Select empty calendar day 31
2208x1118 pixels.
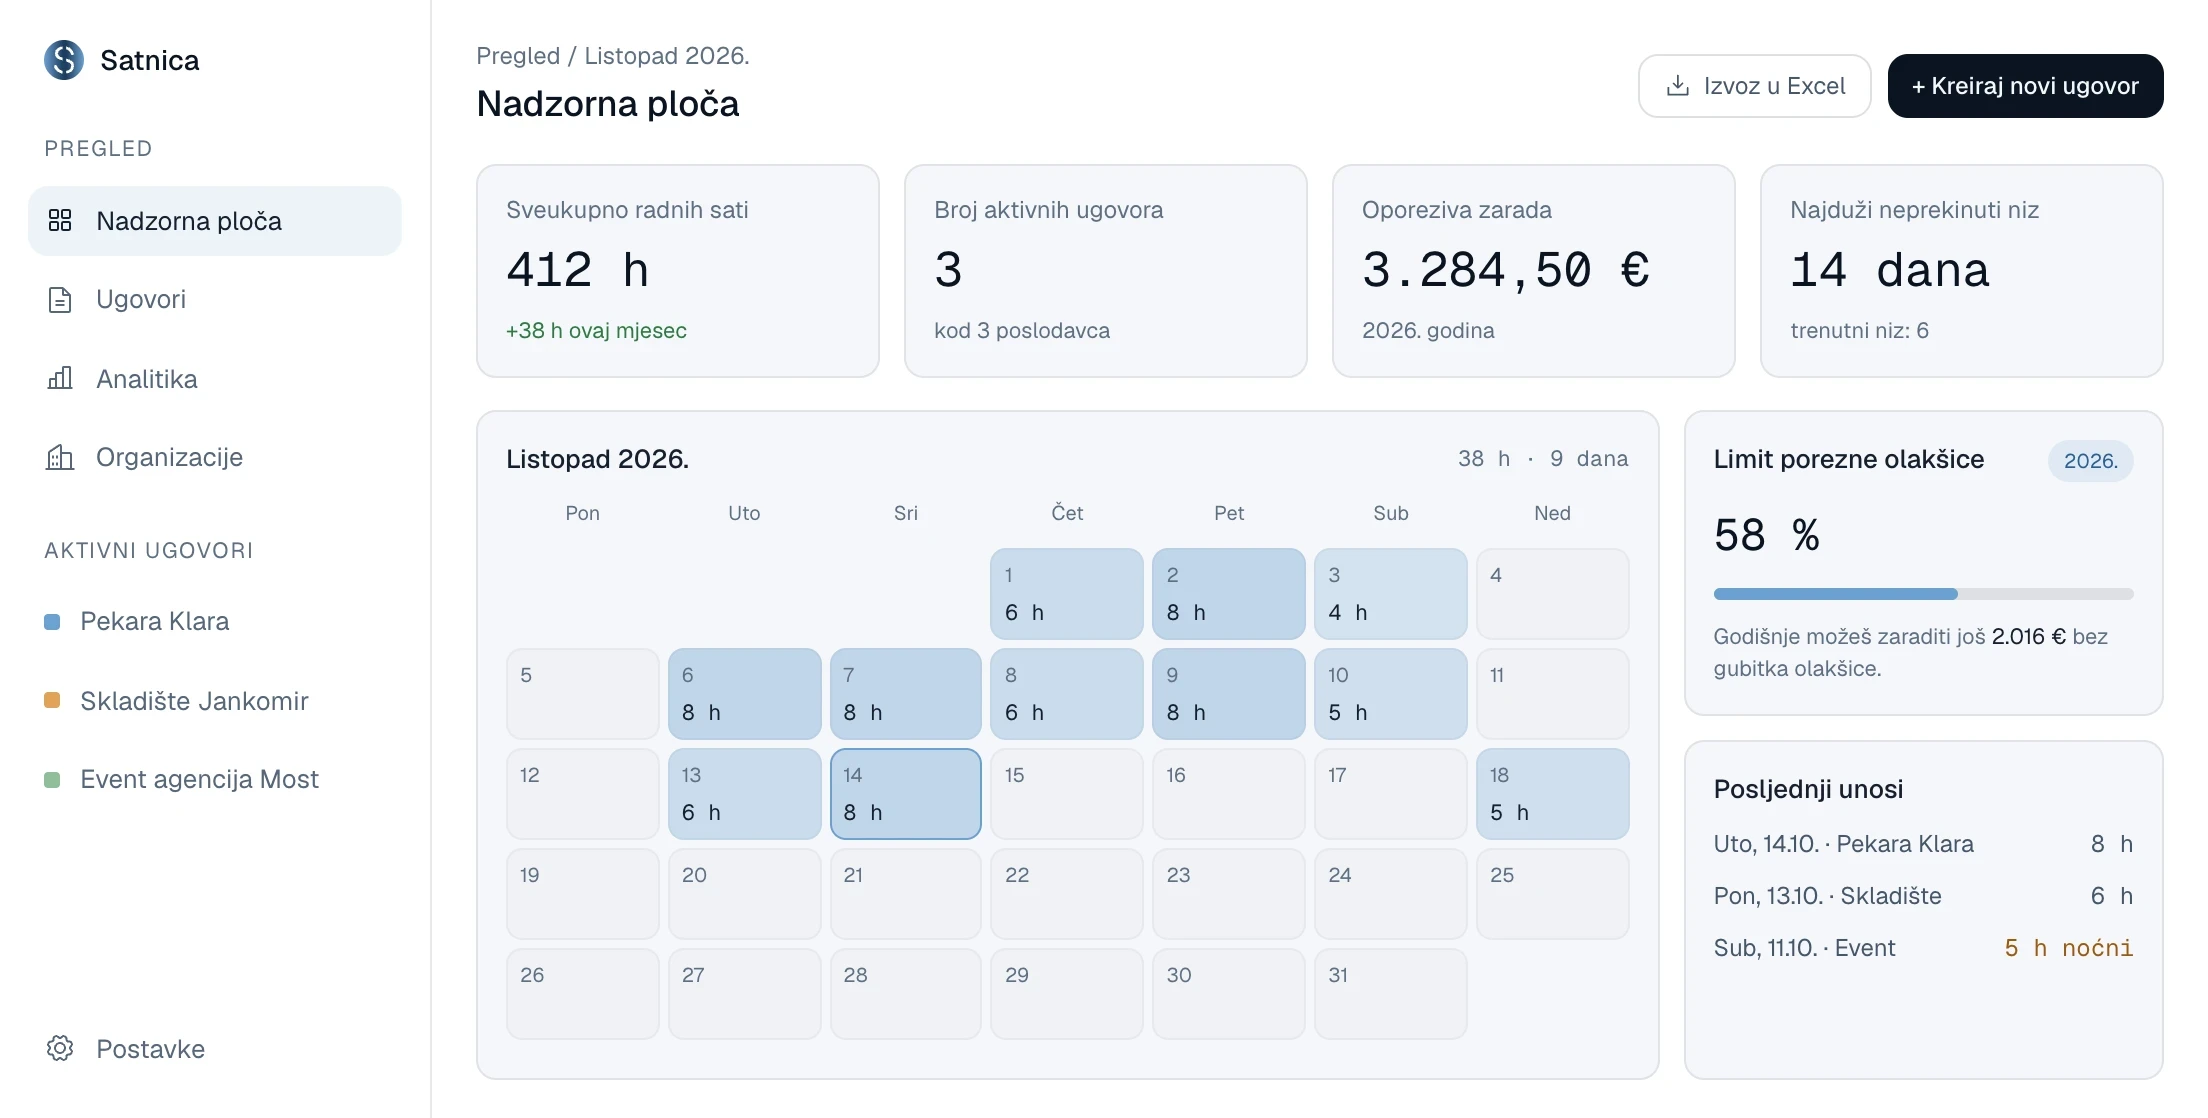click(x=1391, y=994)
